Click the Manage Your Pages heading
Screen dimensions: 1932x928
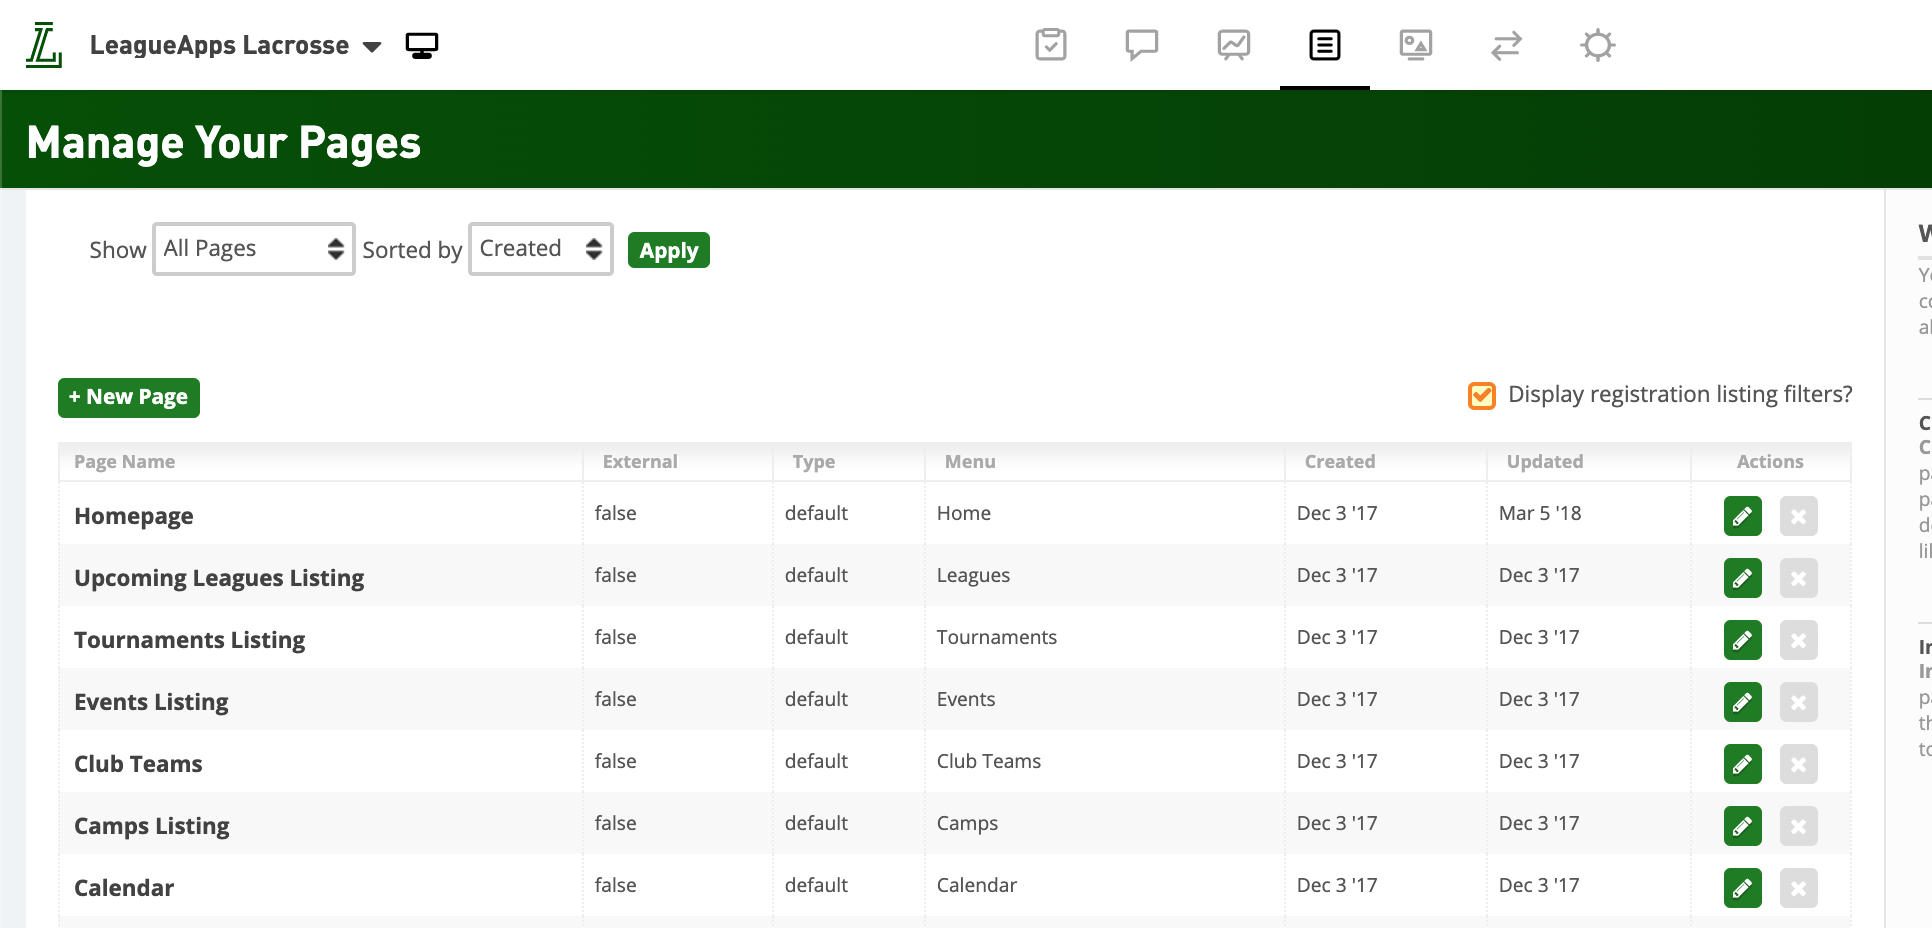tap(224, 142)
